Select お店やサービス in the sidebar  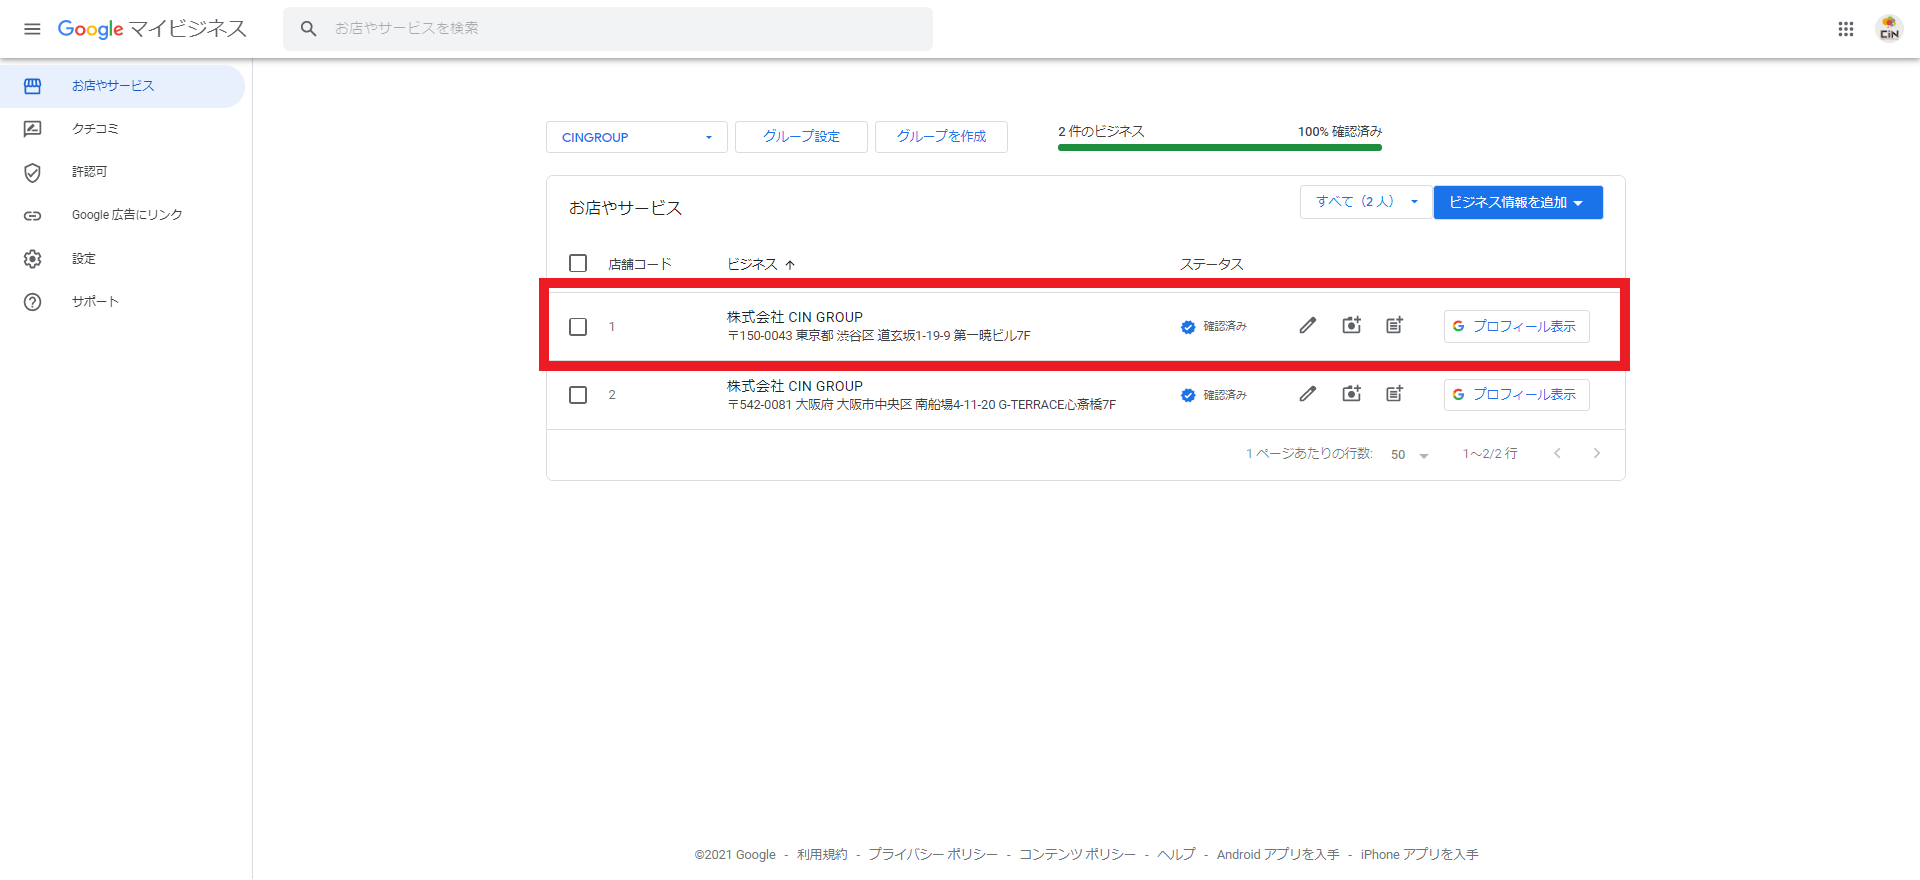[122, 86]
